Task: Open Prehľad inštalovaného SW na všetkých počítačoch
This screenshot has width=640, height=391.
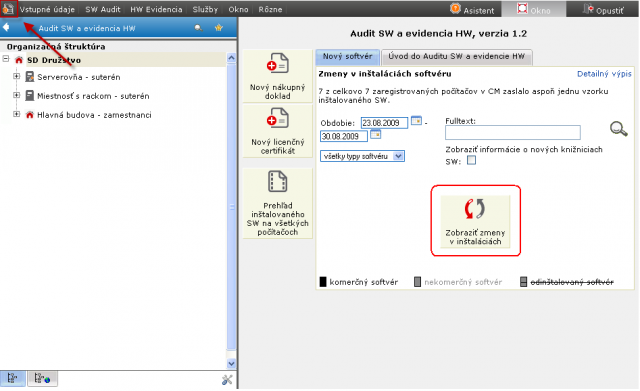Action: pos(278,203)
